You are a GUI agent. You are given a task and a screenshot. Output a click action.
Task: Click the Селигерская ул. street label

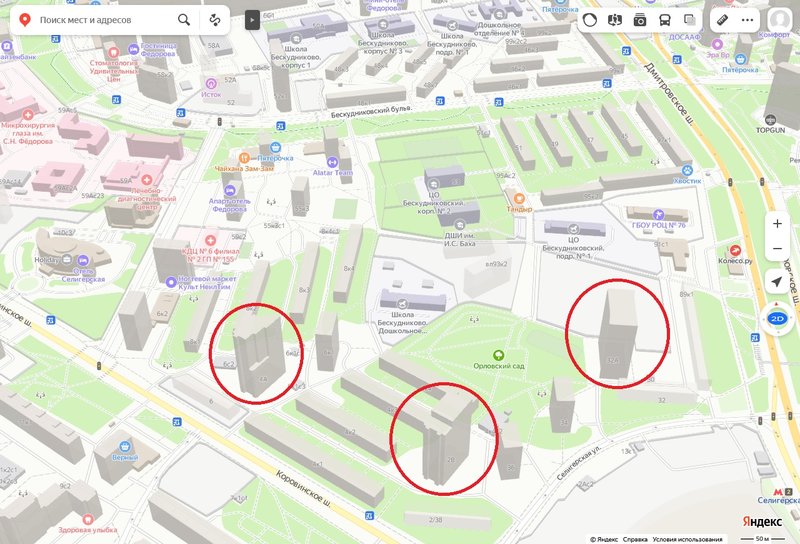[579, 462]
